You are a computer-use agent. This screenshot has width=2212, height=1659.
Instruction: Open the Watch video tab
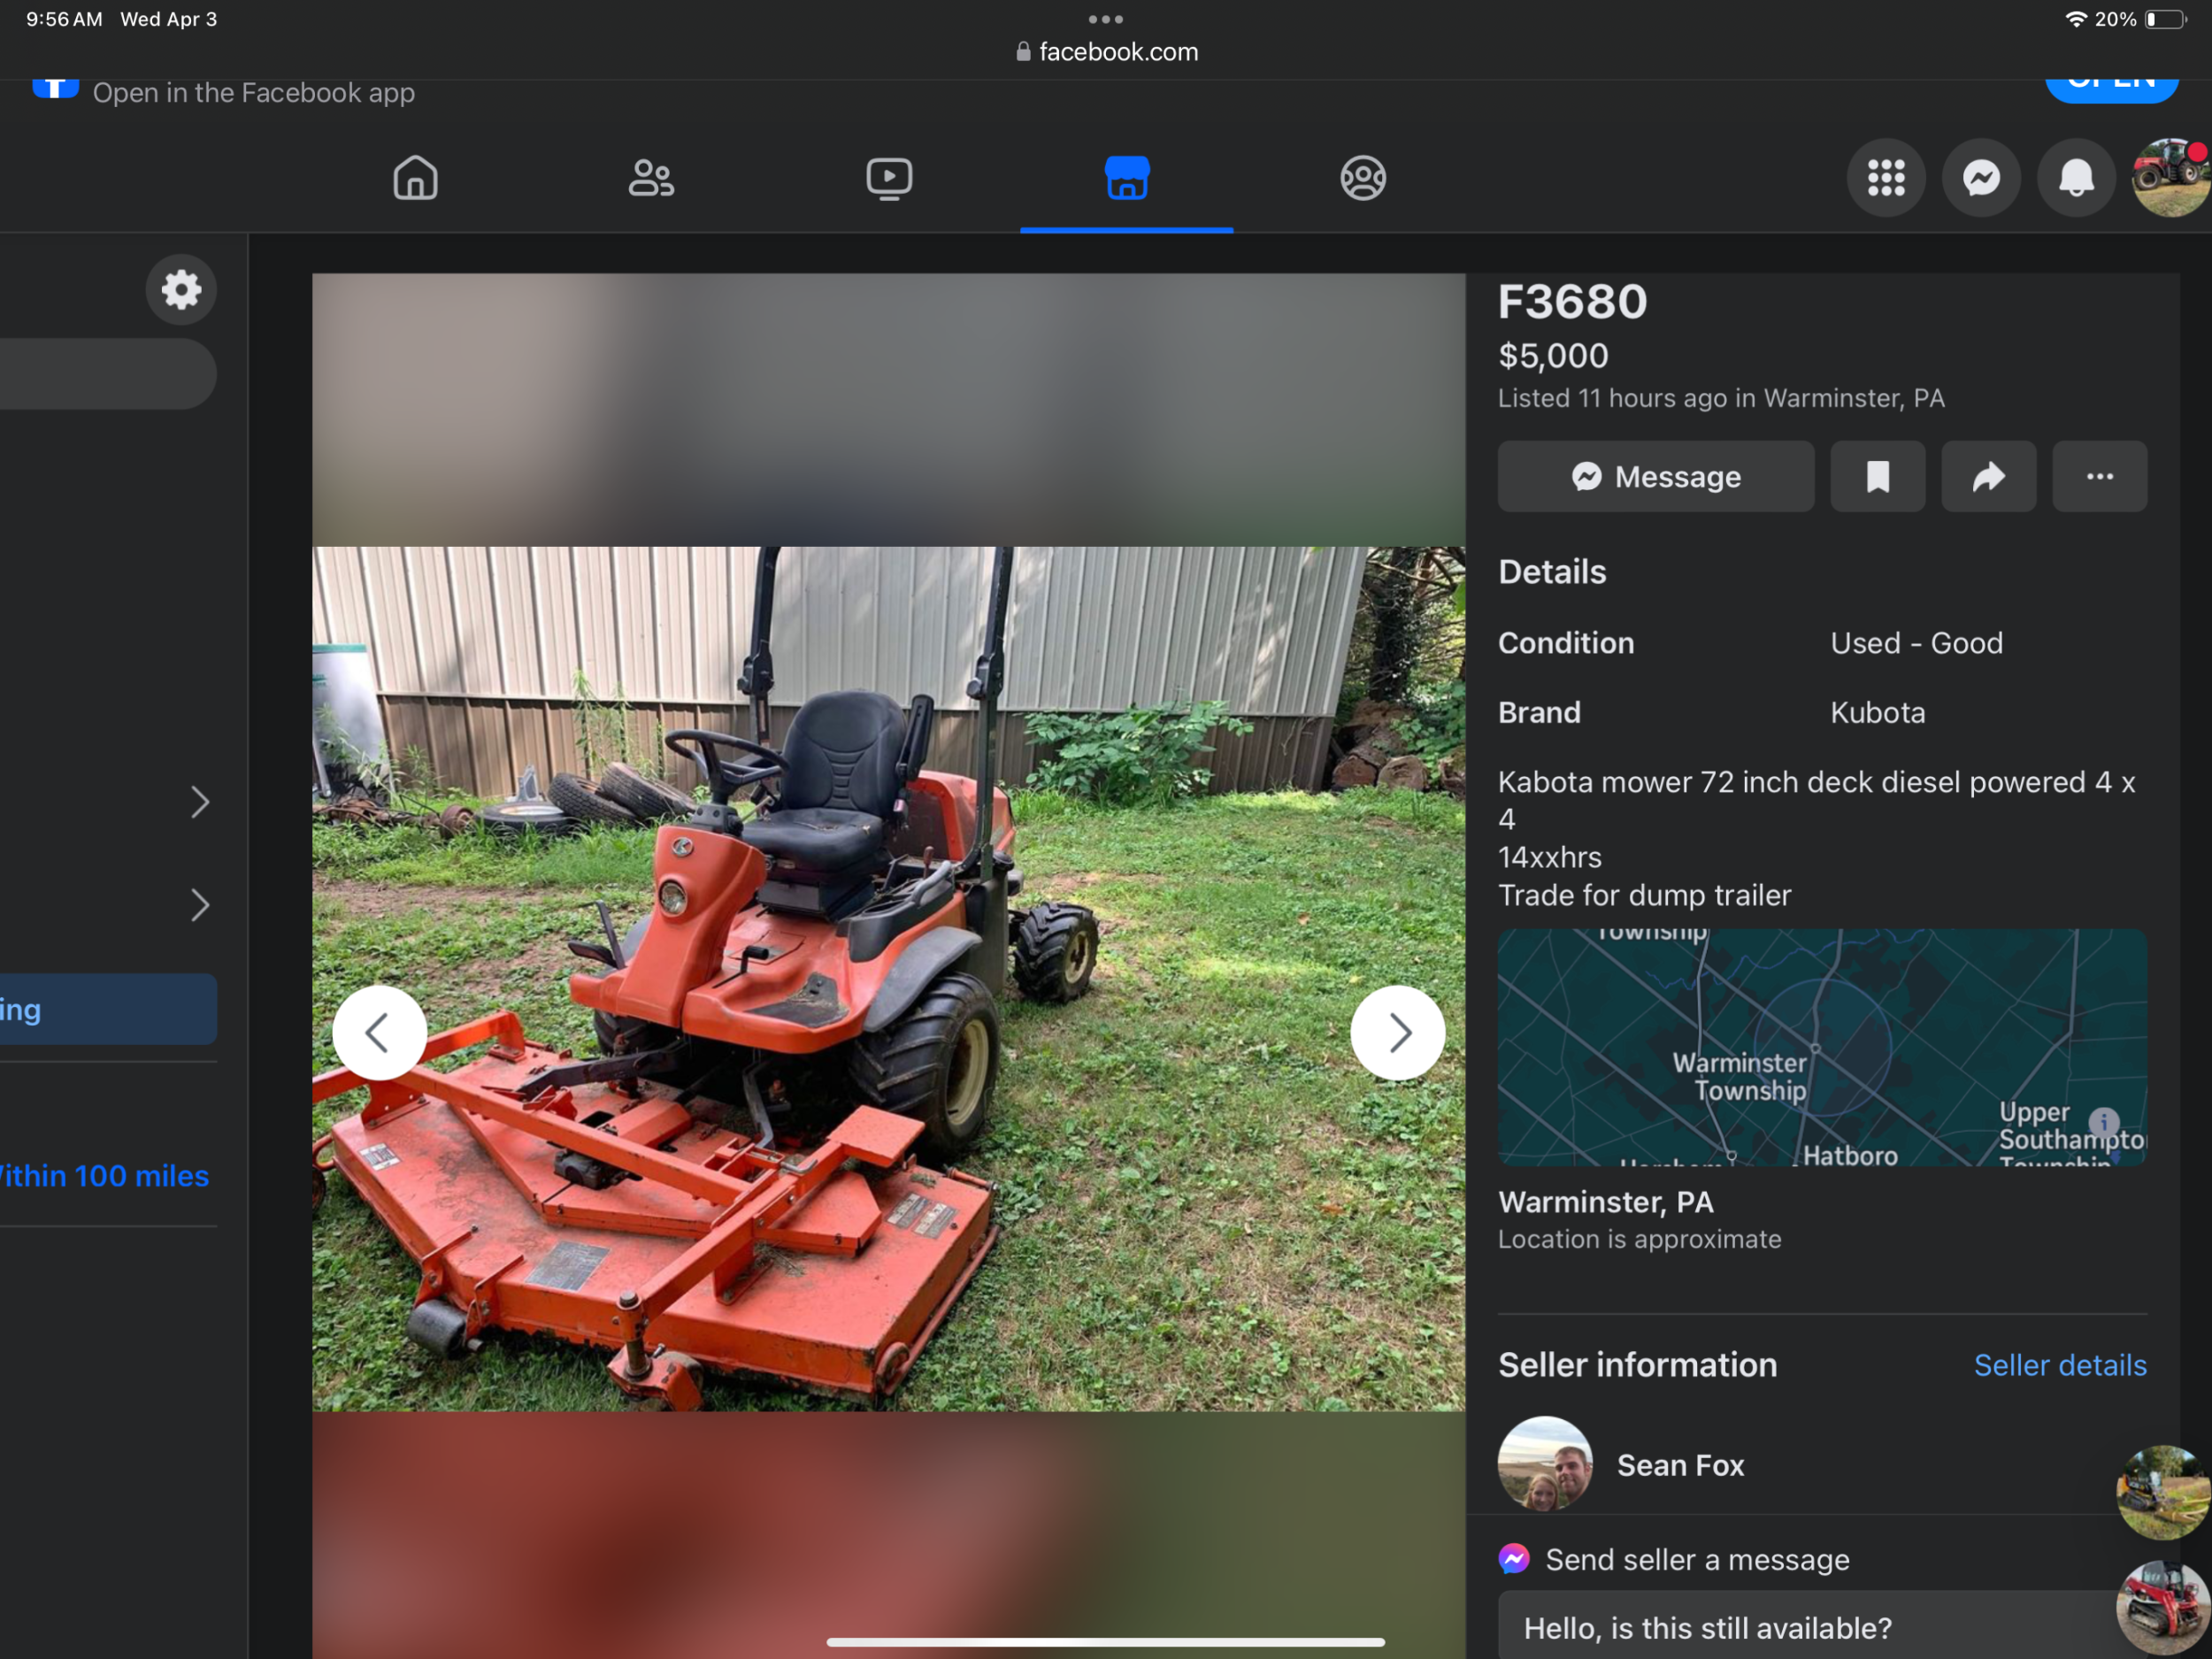click(888, 179)
